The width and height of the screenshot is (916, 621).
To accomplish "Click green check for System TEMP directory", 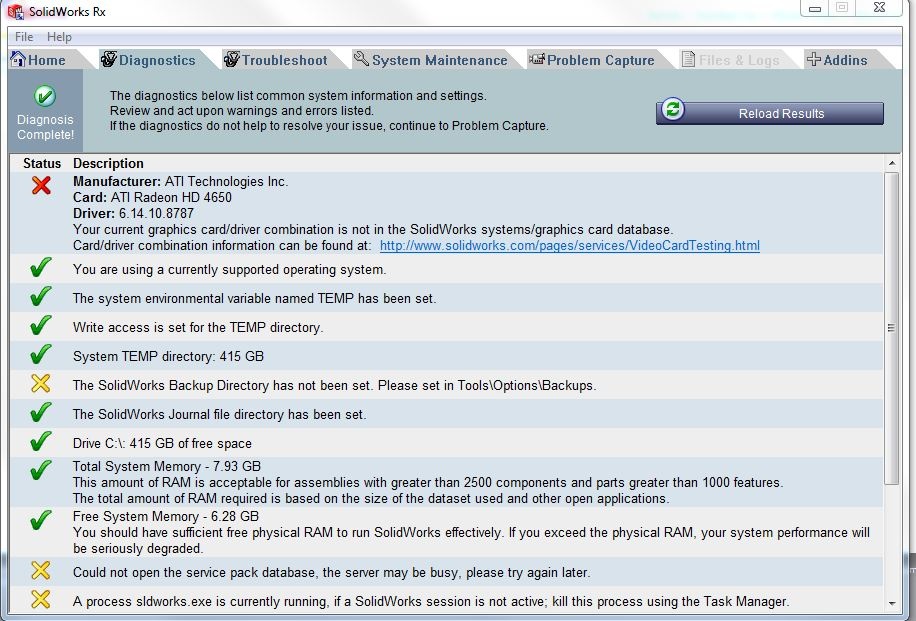I will point(40,355).
